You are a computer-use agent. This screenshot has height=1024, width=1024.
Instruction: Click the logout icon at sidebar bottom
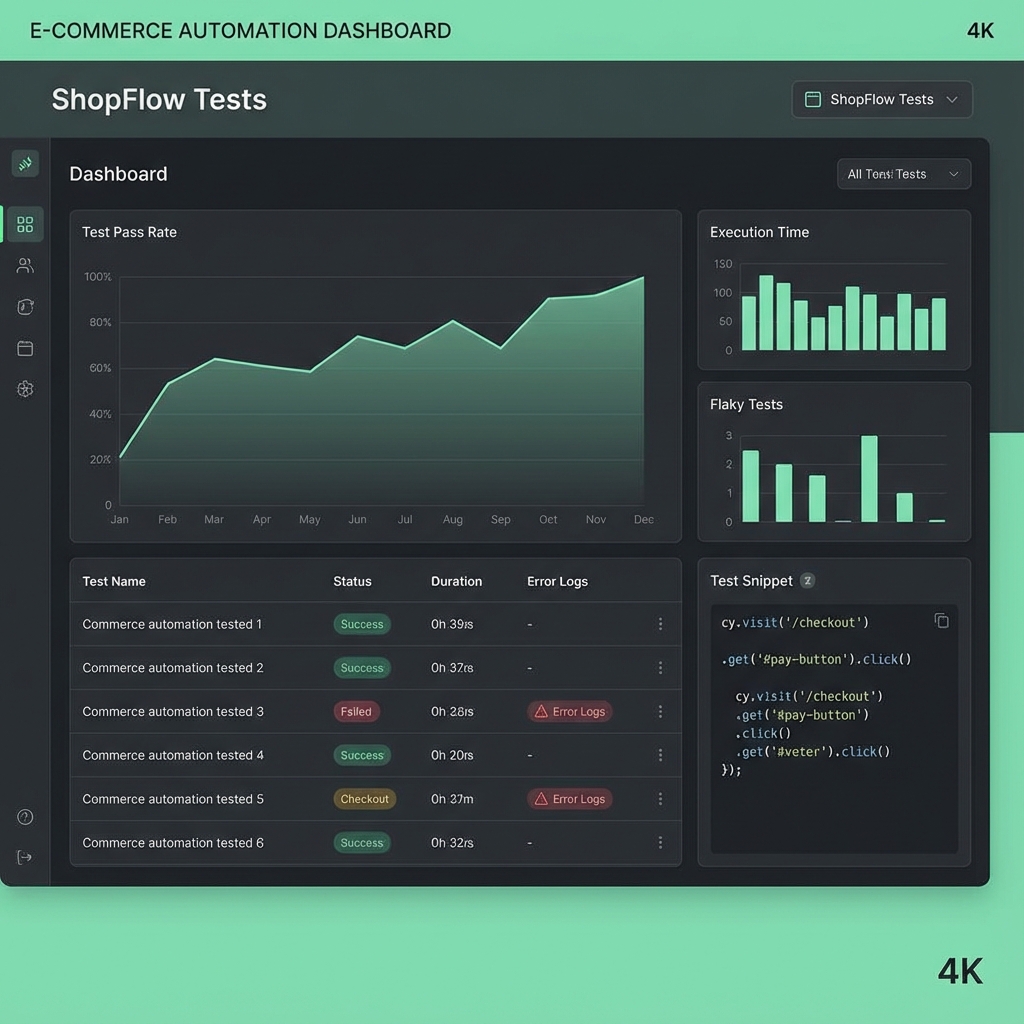[x=24, y=857]
